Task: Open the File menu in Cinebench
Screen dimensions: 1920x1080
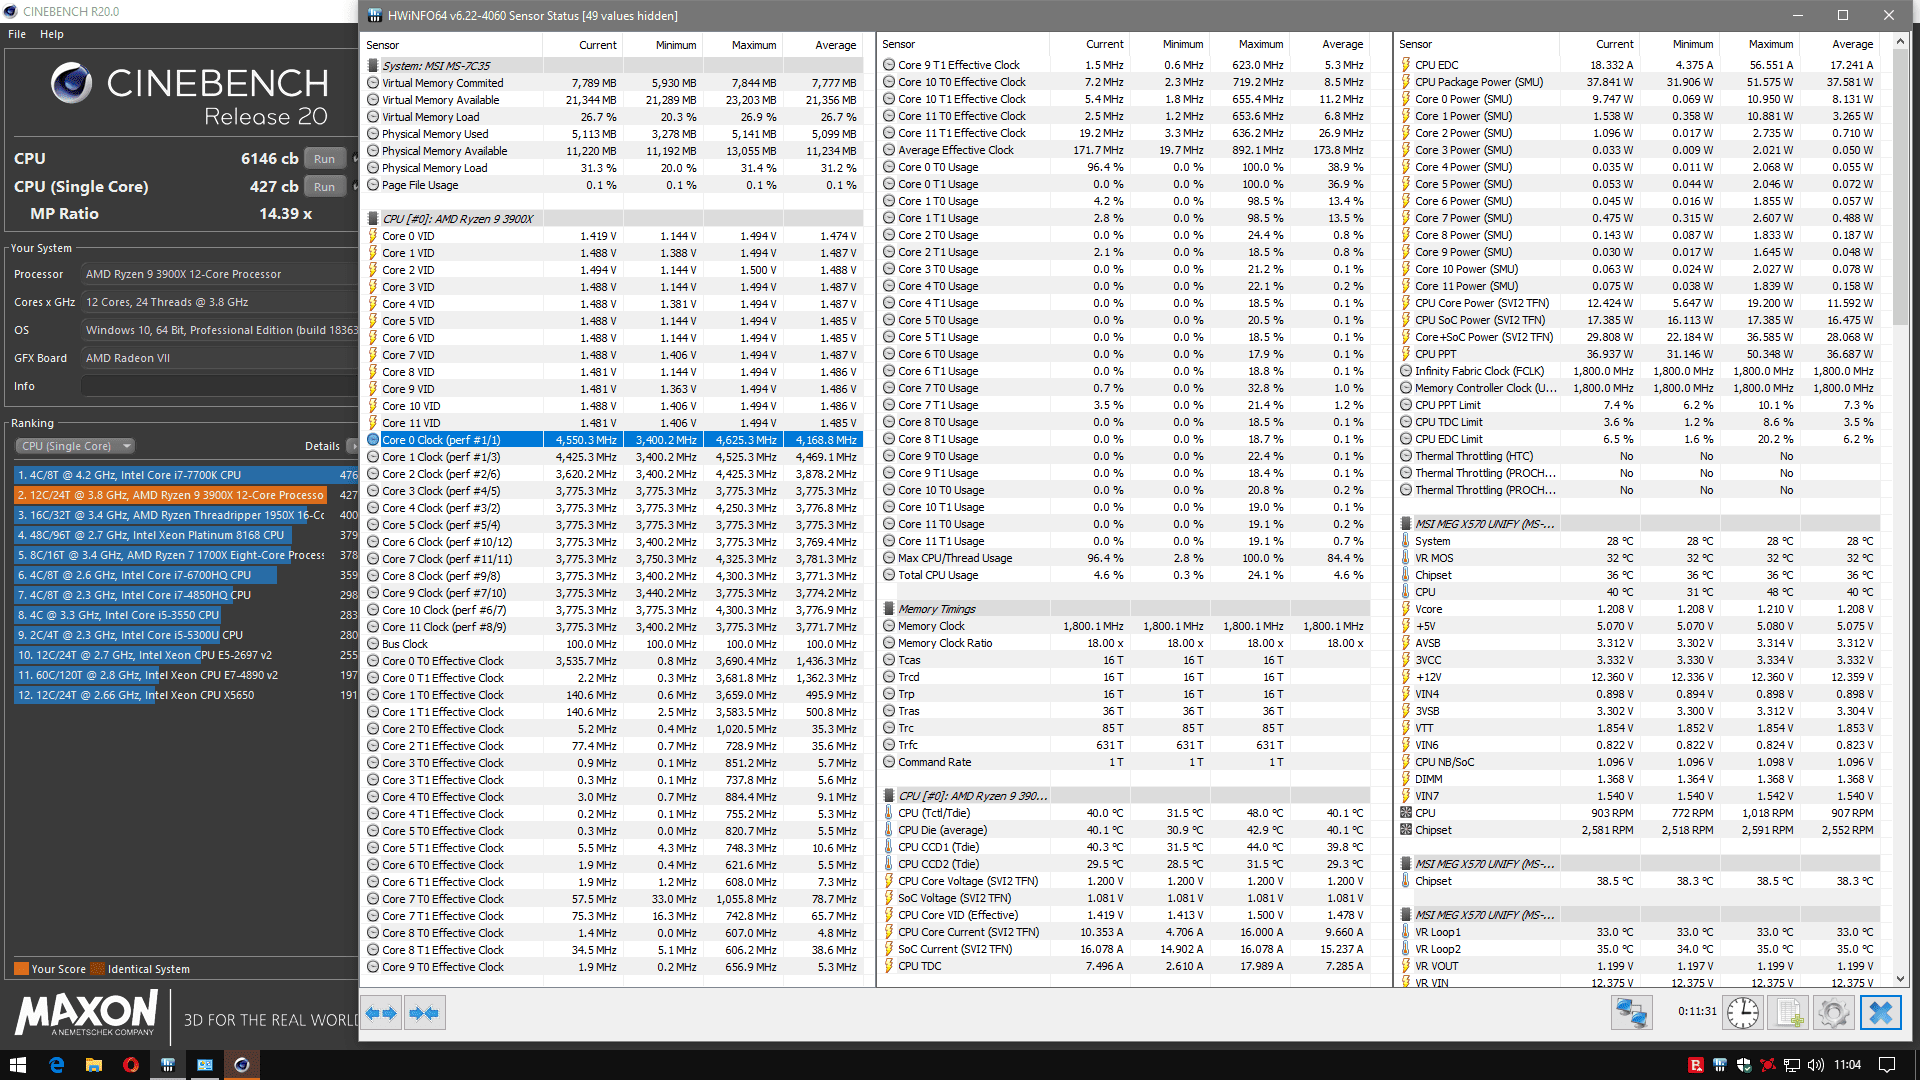Action: [x=17, y=34]
